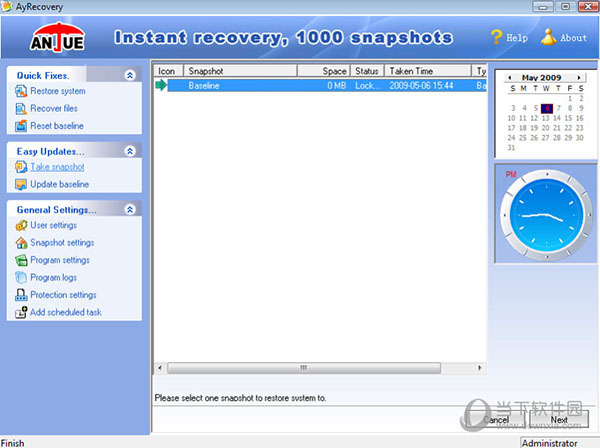Open Snapshot settings link
Screen dimensions: 600x448
(62, 243)
